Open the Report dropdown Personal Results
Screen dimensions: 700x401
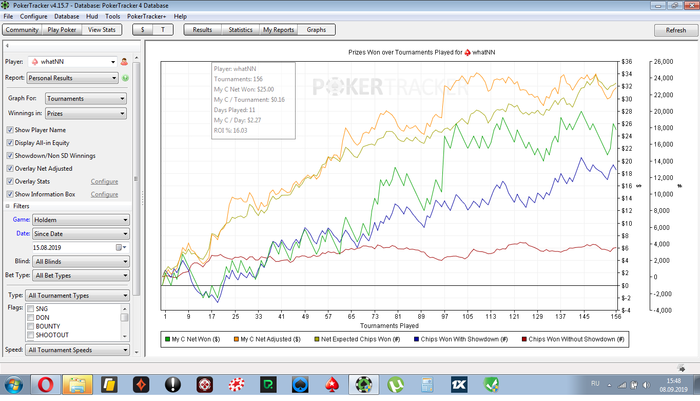click(x=72, y=78)
